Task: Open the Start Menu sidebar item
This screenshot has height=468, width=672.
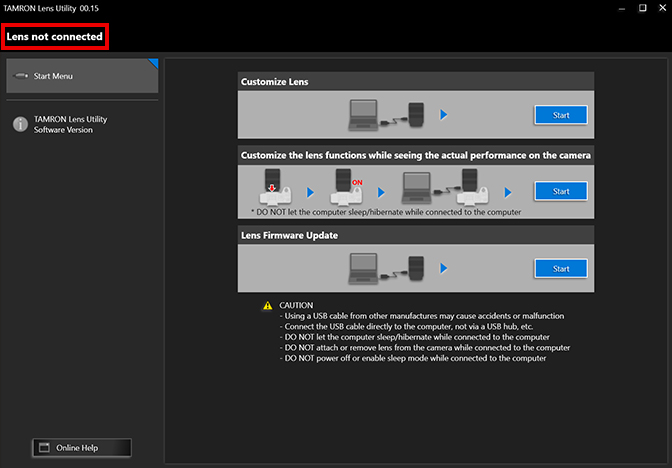Action: (82, 76)
